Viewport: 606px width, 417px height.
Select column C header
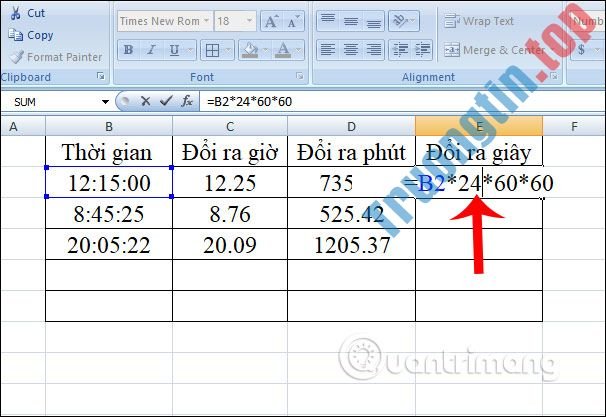[230, 126]
